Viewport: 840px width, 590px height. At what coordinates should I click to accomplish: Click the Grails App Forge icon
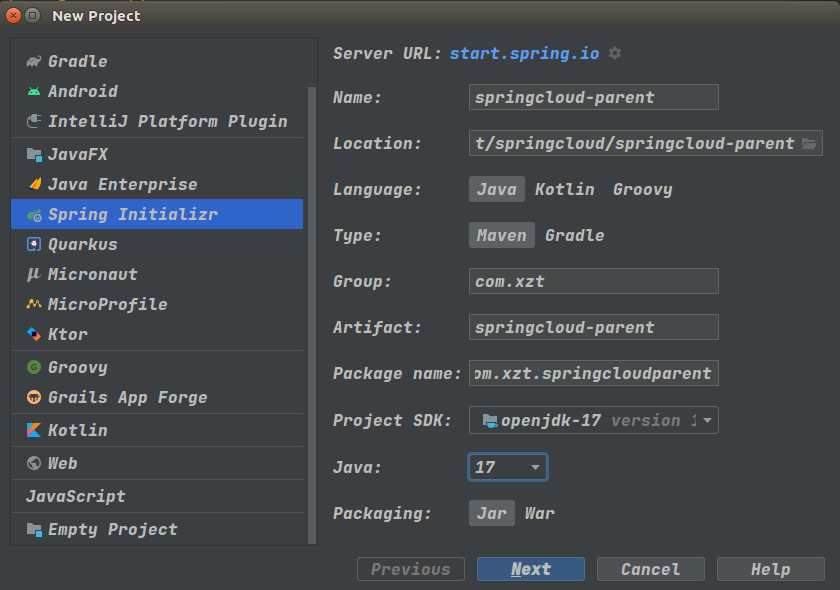(x=34, y=397)
